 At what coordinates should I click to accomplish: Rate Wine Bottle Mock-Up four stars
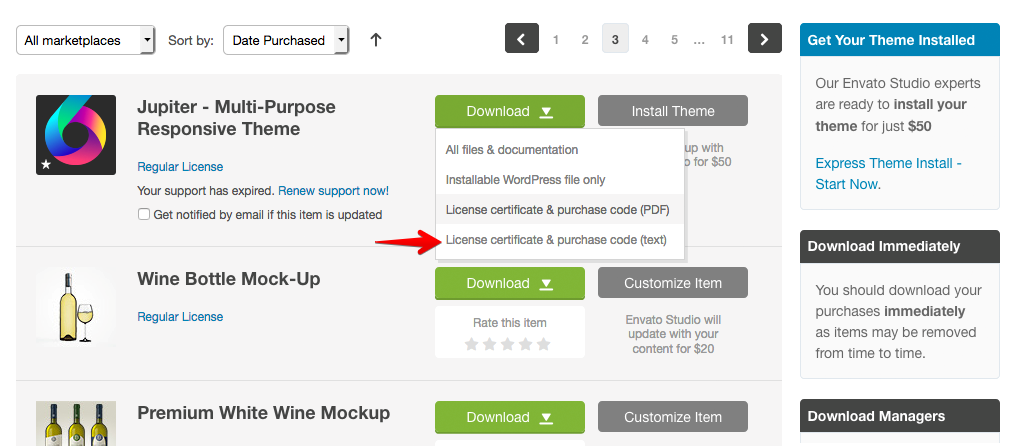point(526,344)
